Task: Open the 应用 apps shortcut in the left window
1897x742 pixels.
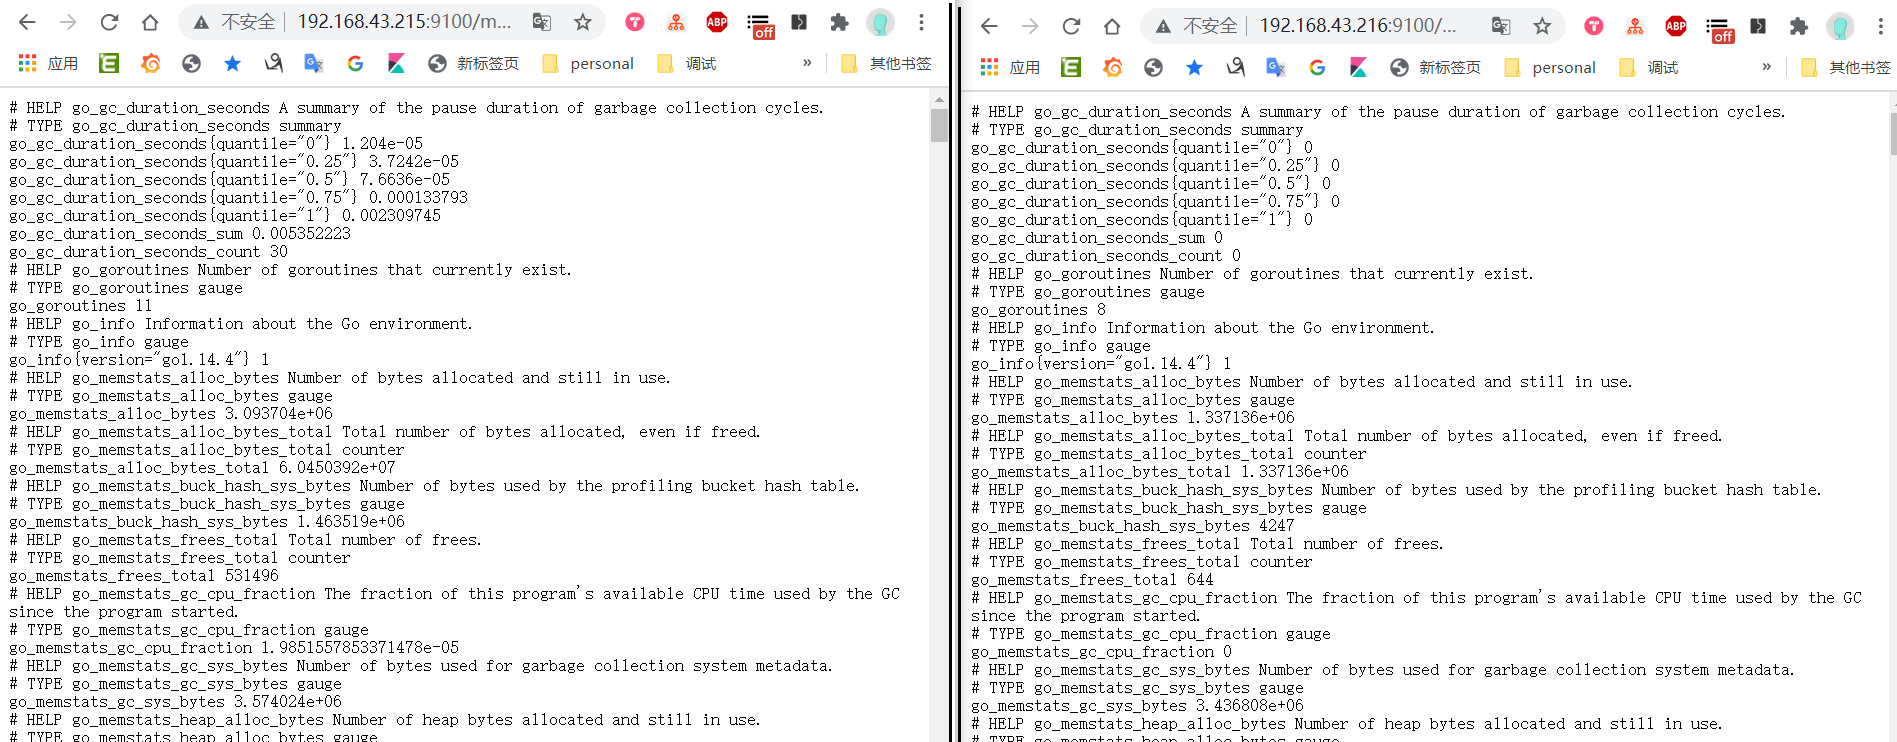Action: pyautogui.click(x=48, y=63)
